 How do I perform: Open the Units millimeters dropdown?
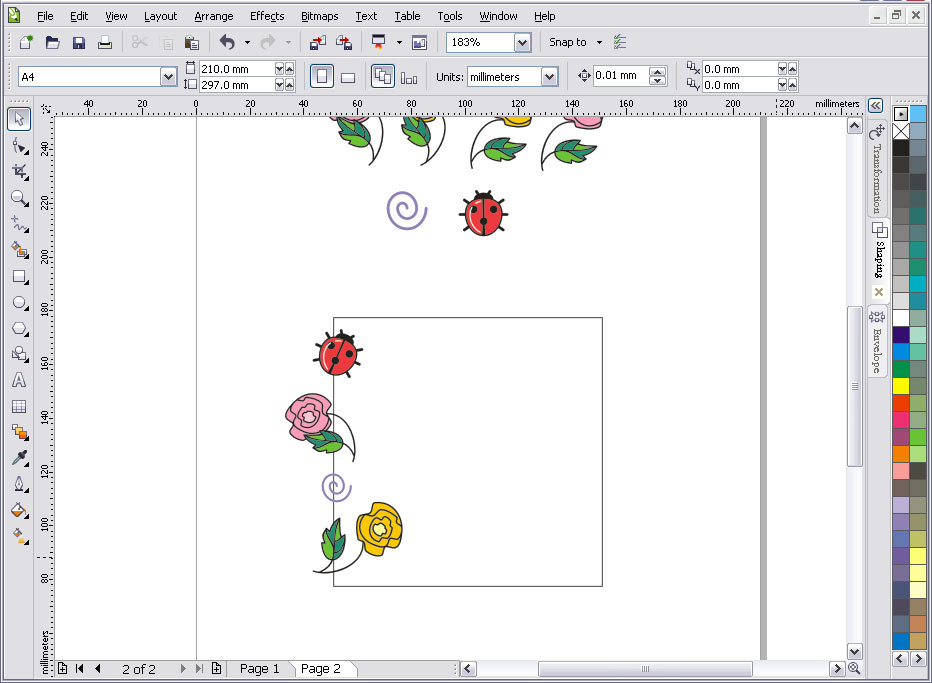pyautogui.click(x=550, y=77)
